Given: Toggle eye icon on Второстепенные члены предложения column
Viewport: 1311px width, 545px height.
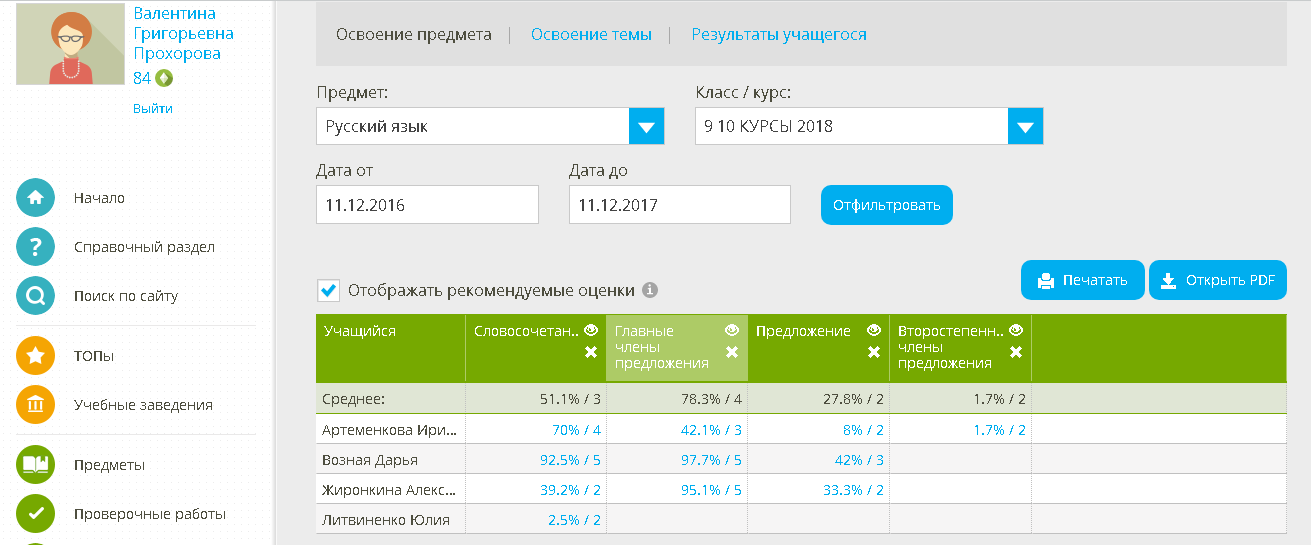Looking at the screenshot, I should coord(1016,330).
